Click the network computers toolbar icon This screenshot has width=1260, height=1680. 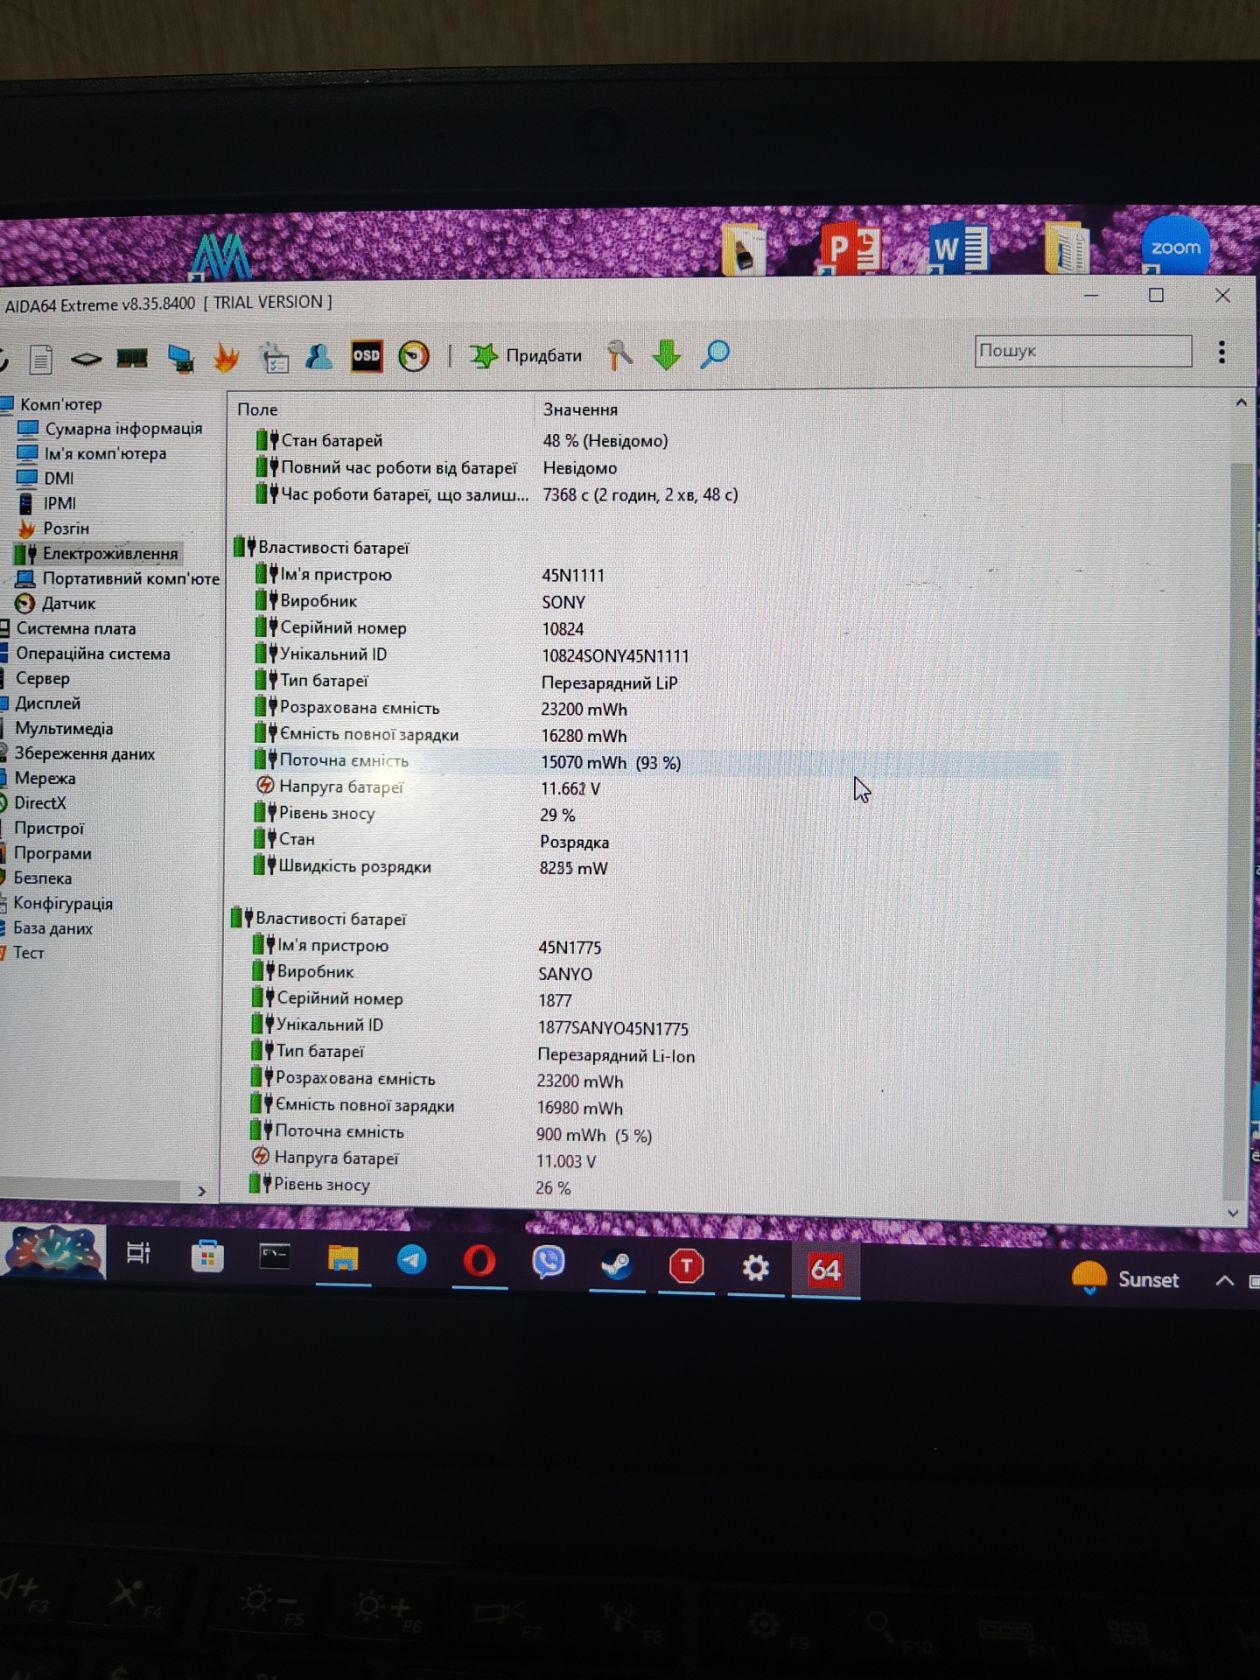[x=180, y=358]
